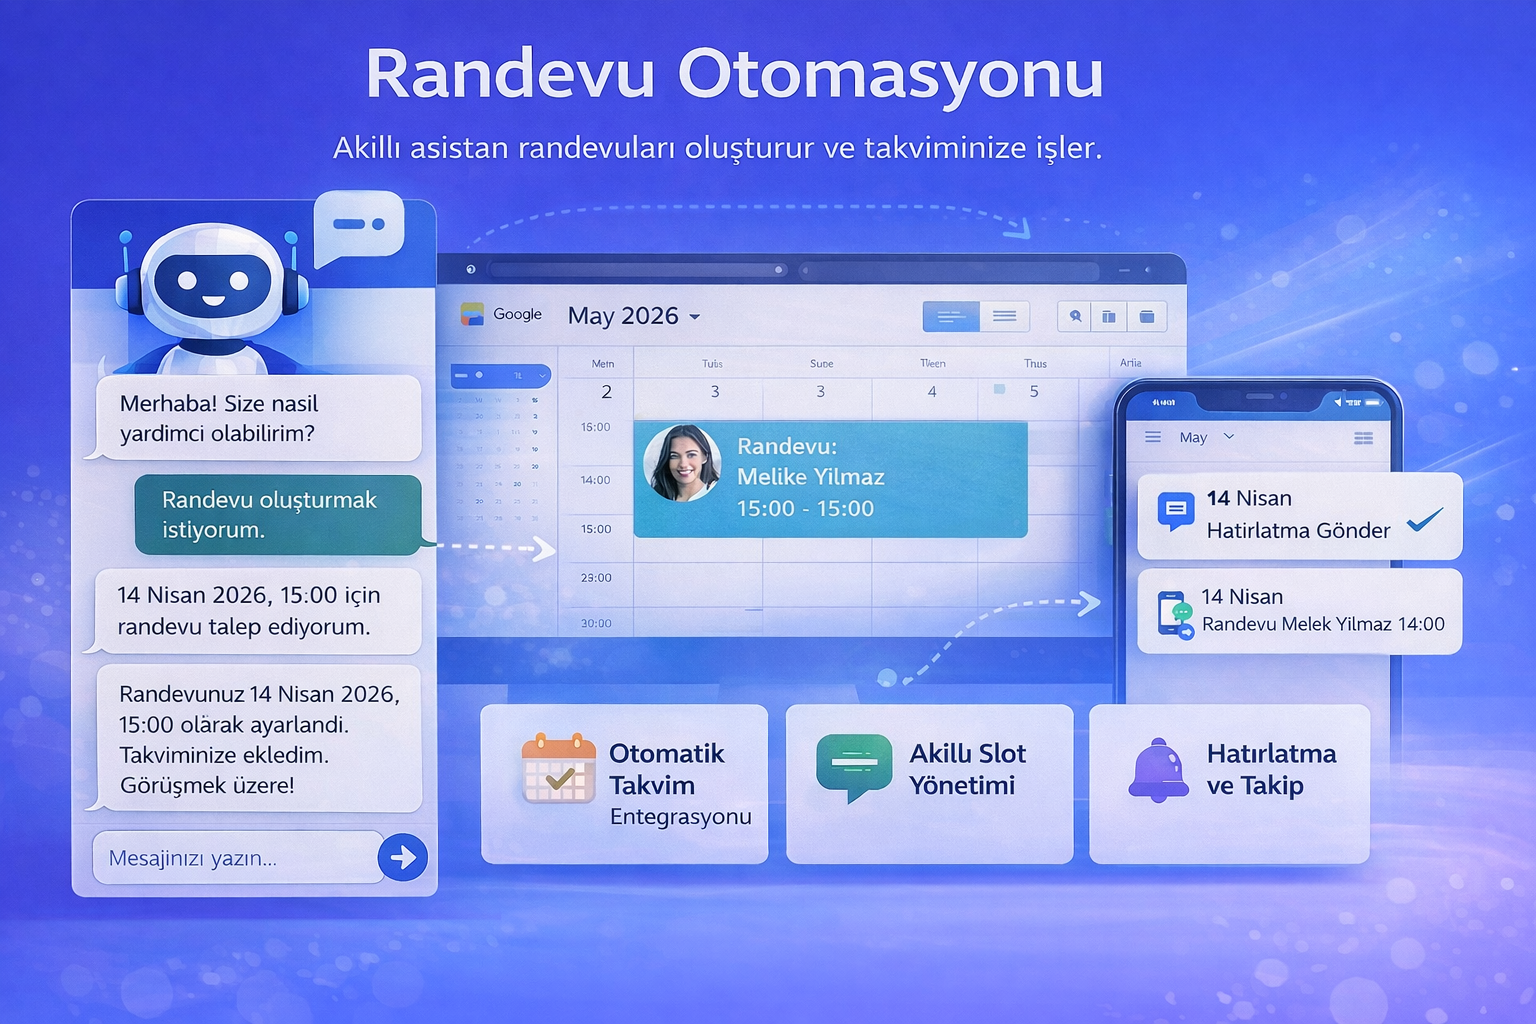This screenshot has width=1536, height=1024.
Task: Open the '14 Nisan Hatirlatma Gönder' notification
Action: point(1300,516)
